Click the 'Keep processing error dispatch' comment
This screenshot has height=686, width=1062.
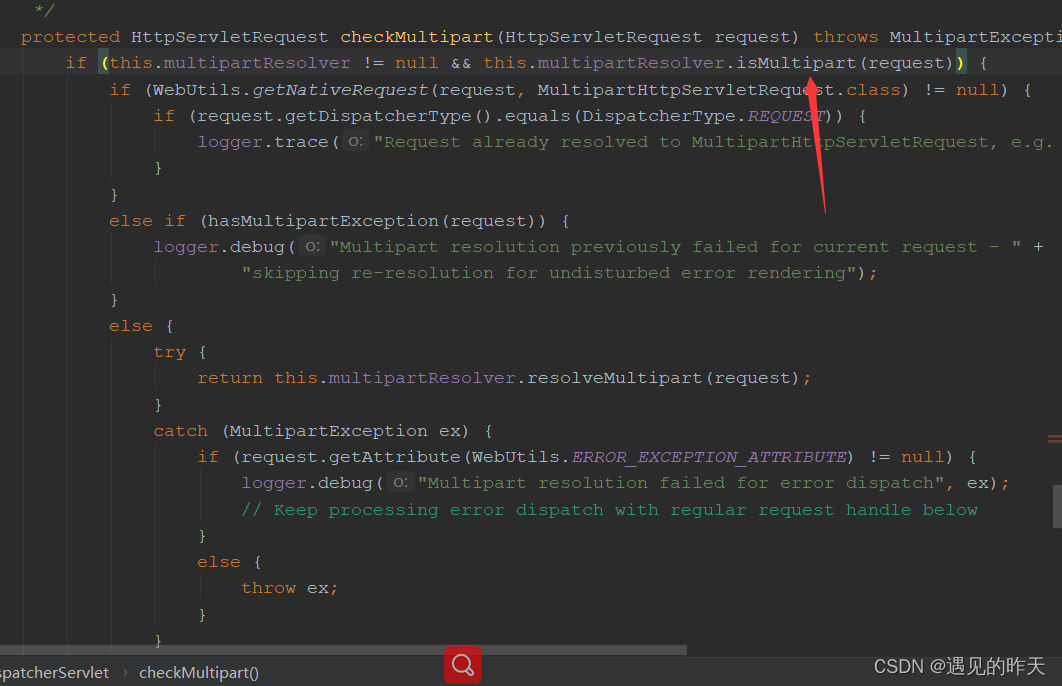[610, 509]
